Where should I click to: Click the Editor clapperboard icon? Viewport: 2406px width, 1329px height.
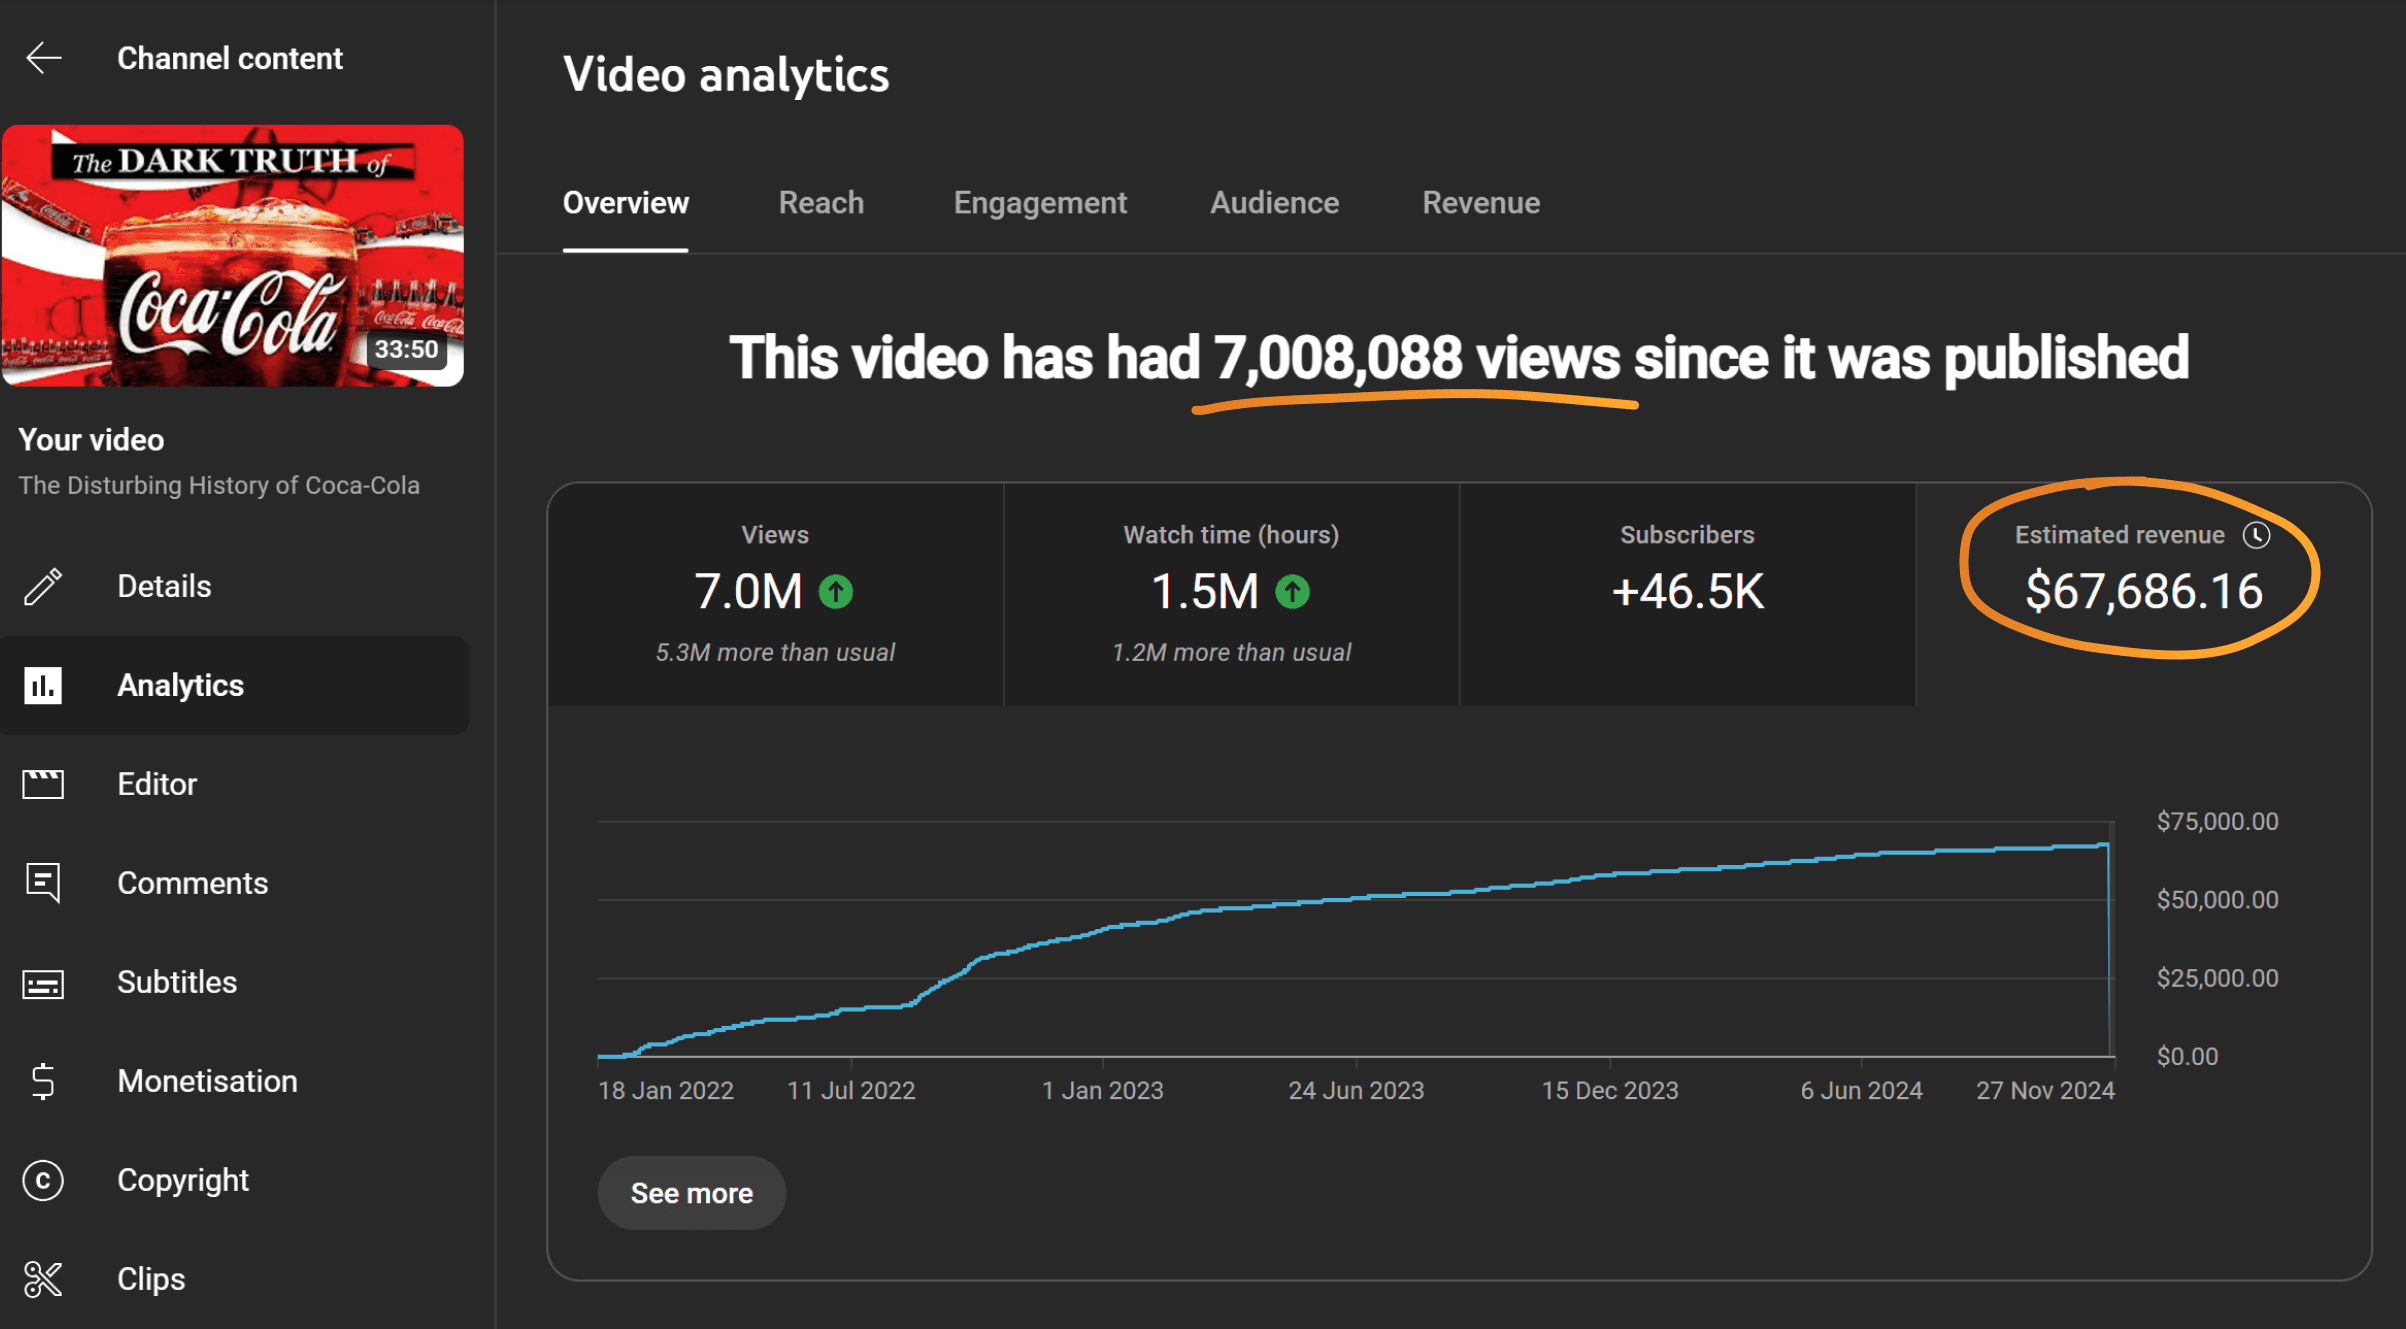43,784
